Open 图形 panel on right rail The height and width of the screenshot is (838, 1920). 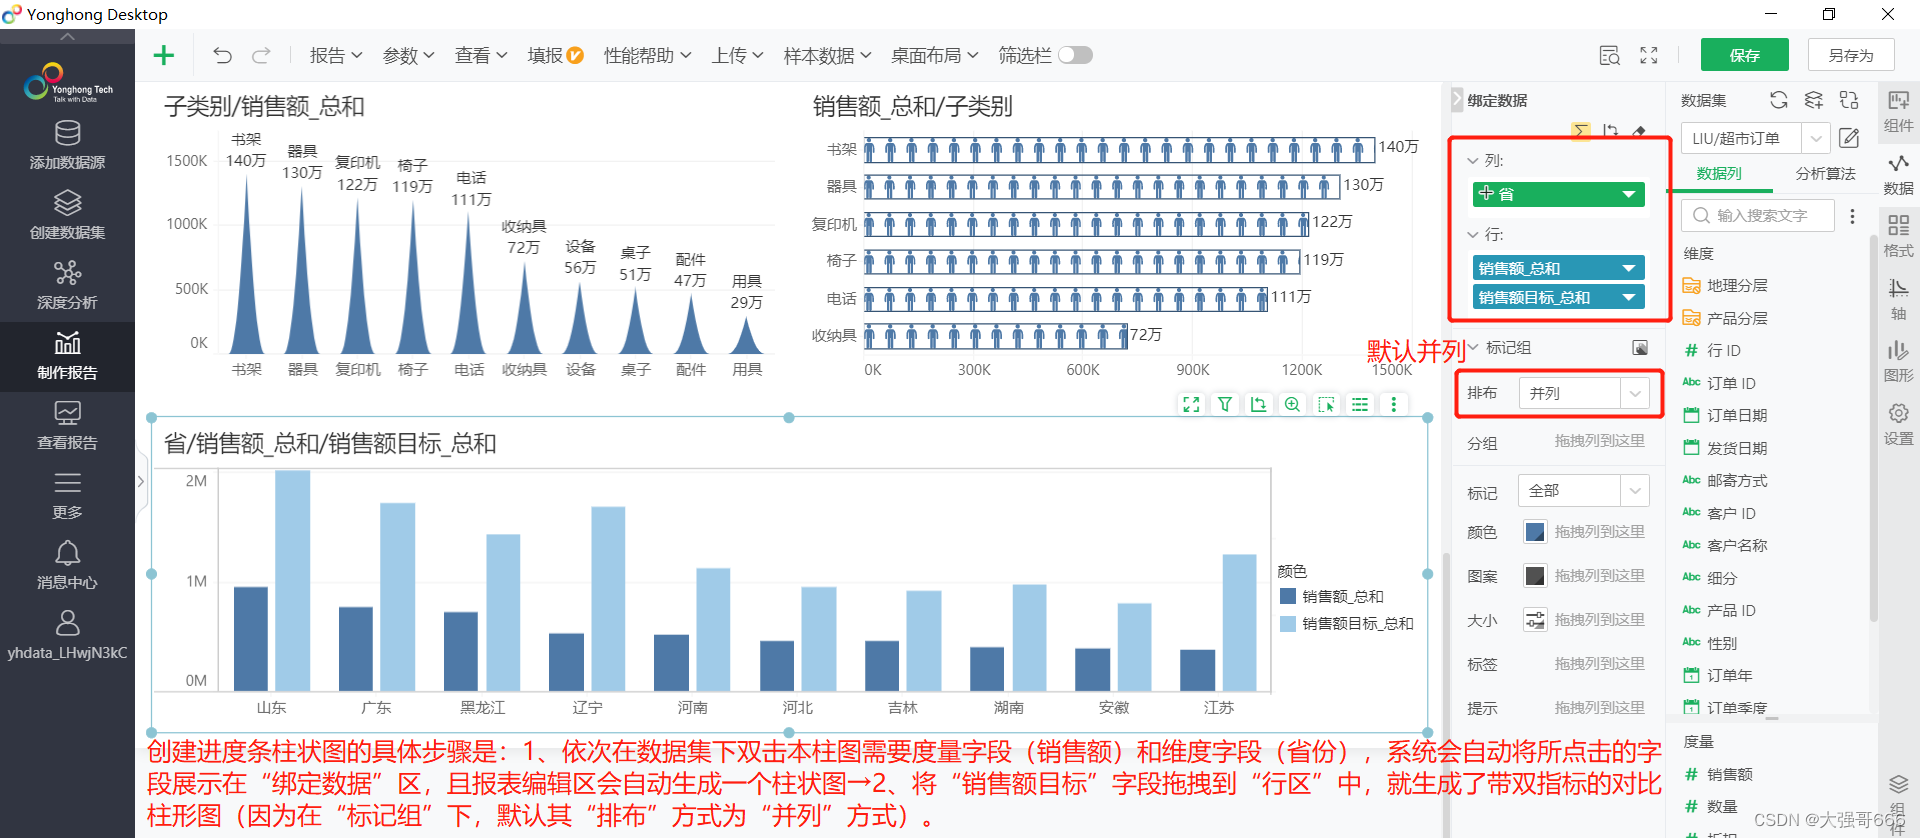coord(1898,361)
